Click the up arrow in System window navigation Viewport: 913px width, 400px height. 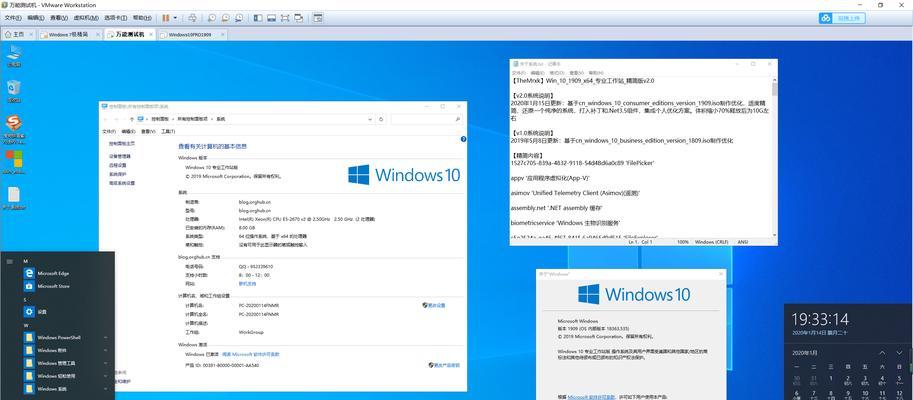pos(132,119)
